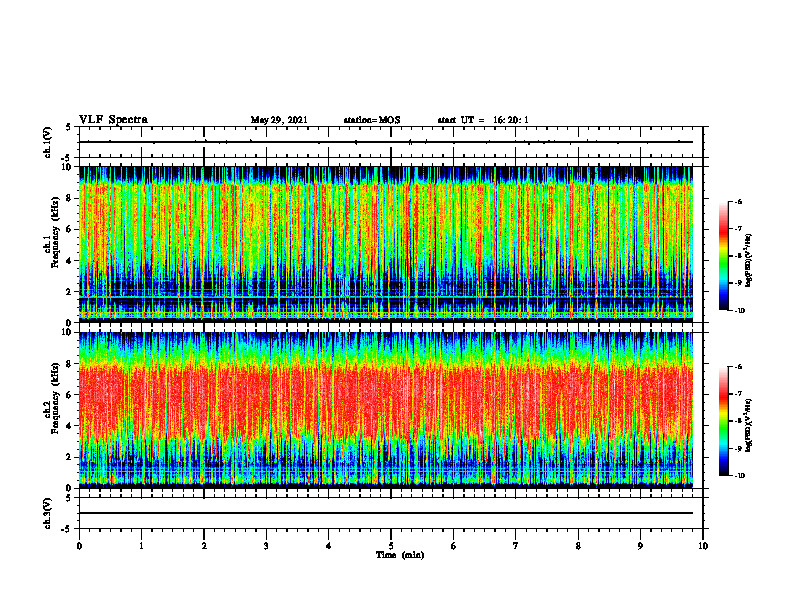This screenshot has width=792, height=612.
Task: Click the ch.1 voltage waveform trace
Action: [x=386, y=142]
